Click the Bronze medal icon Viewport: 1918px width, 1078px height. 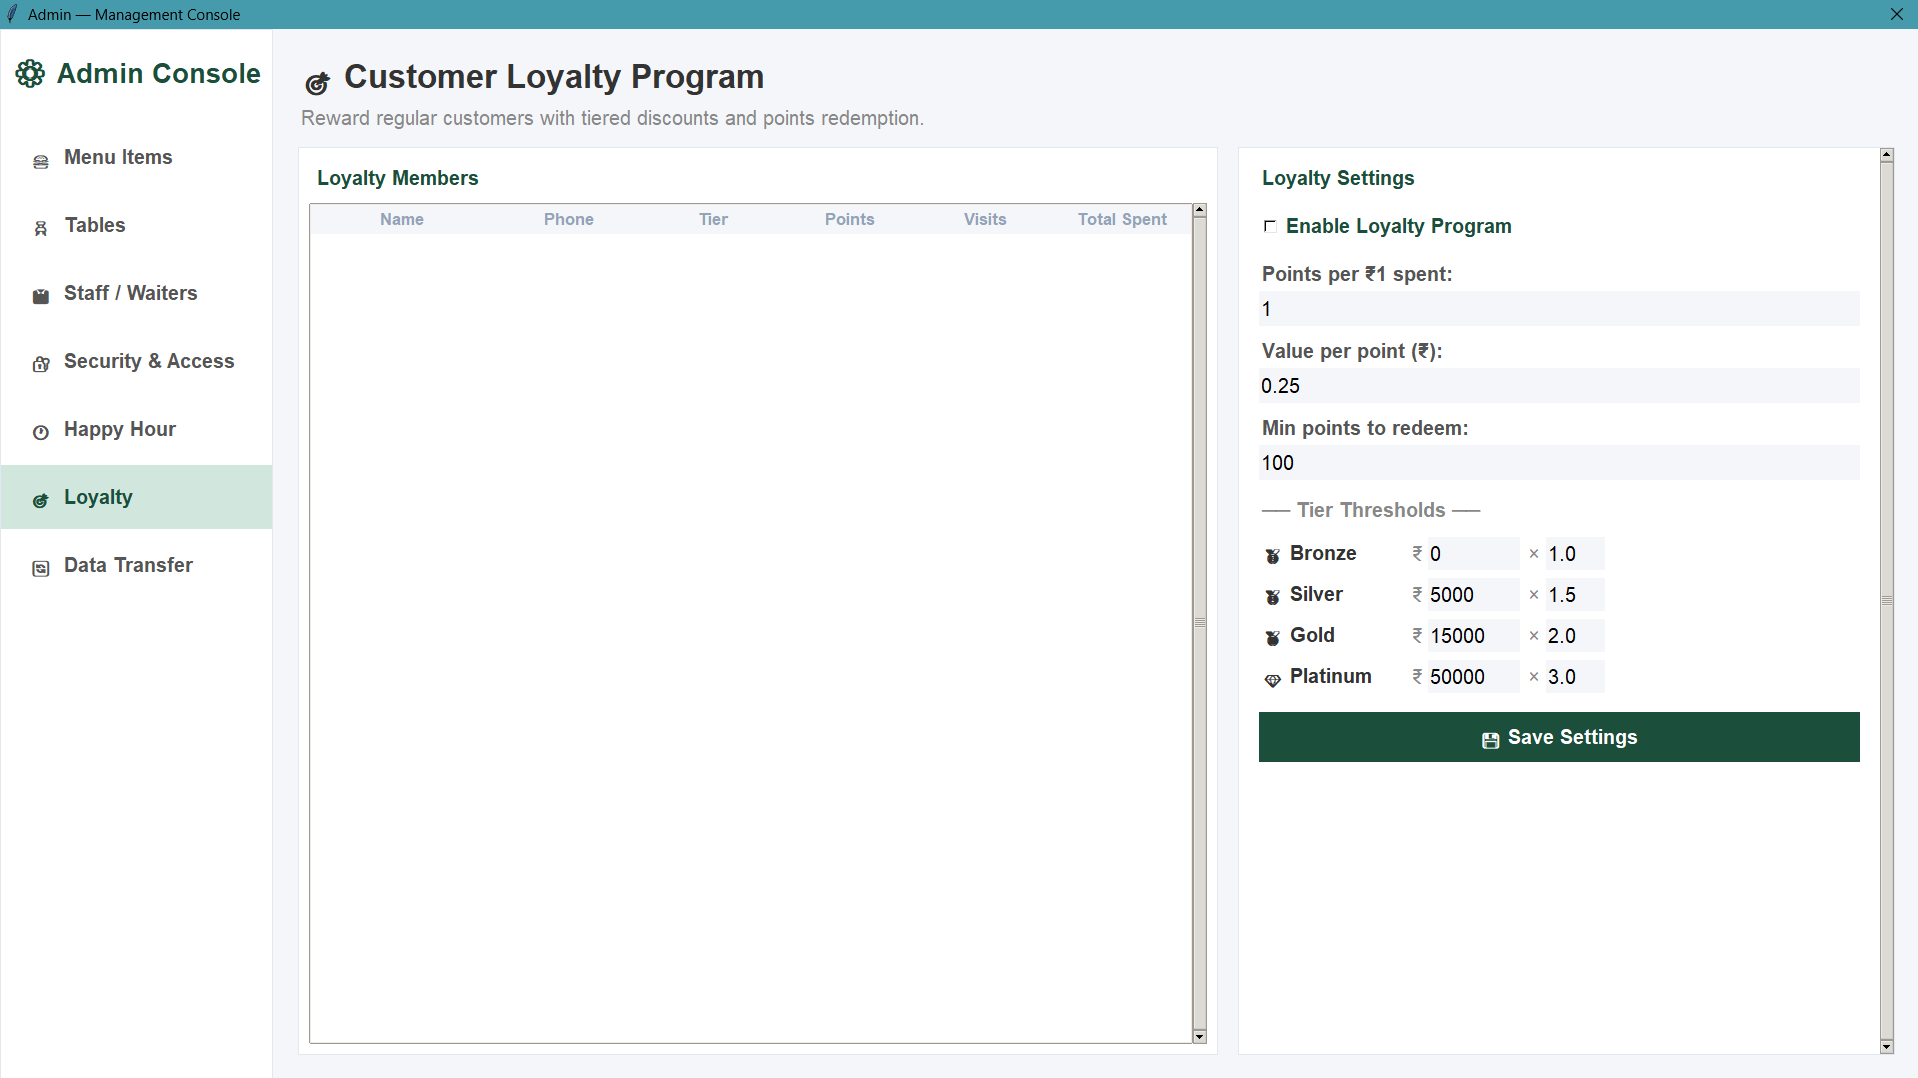(x=1272, y=556)
